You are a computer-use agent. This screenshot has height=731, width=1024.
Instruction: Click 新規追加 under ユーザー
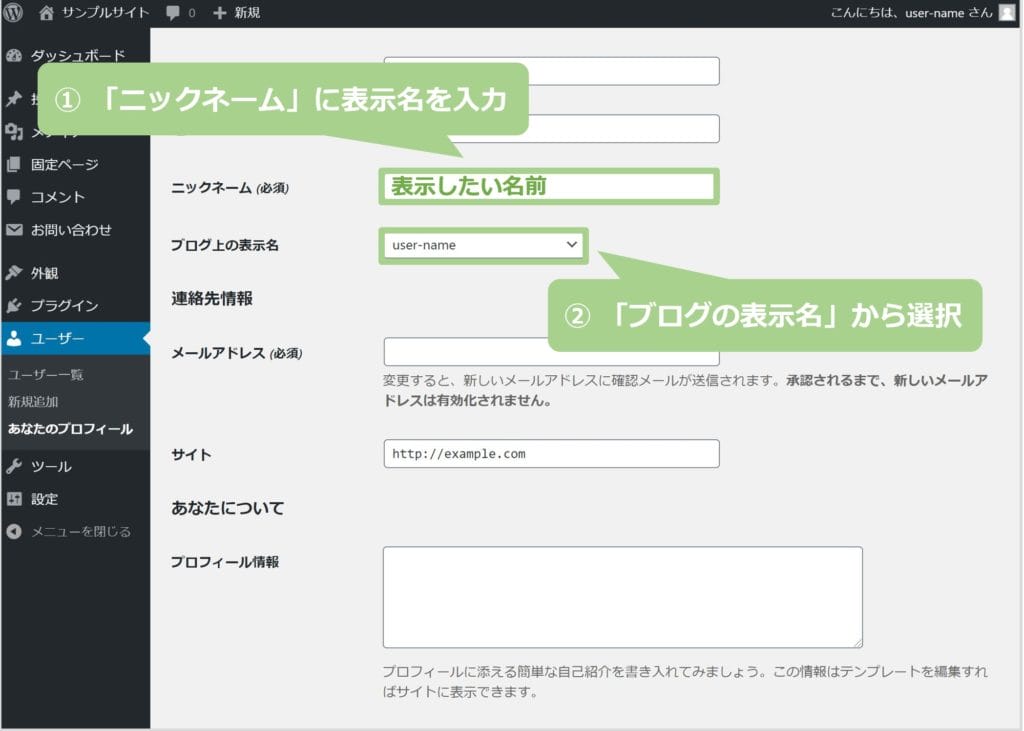33,402
